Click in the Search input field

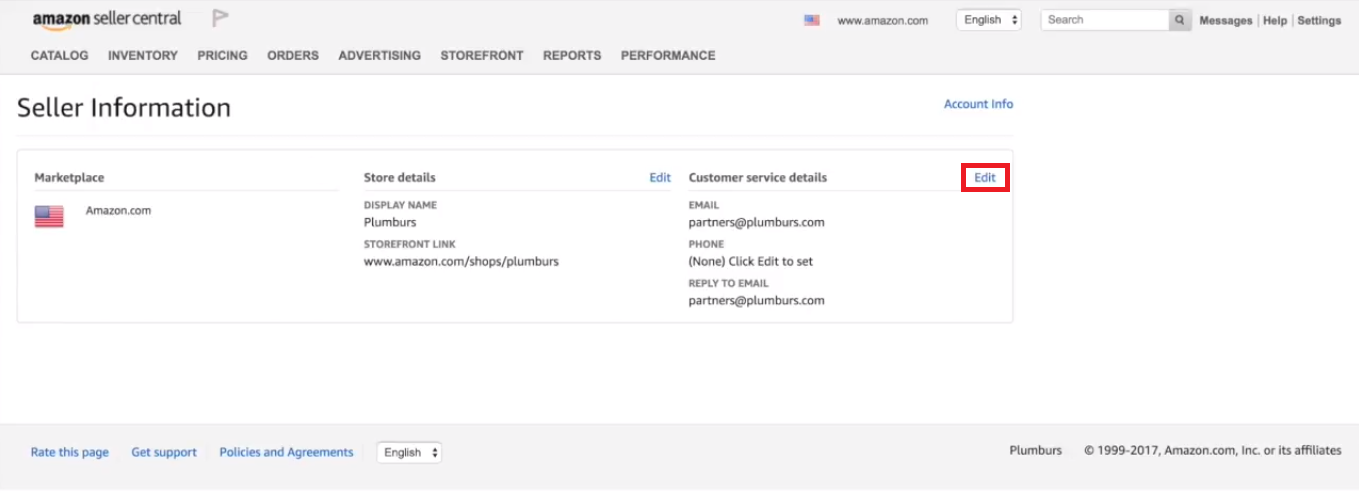[x=1105, y=20]
